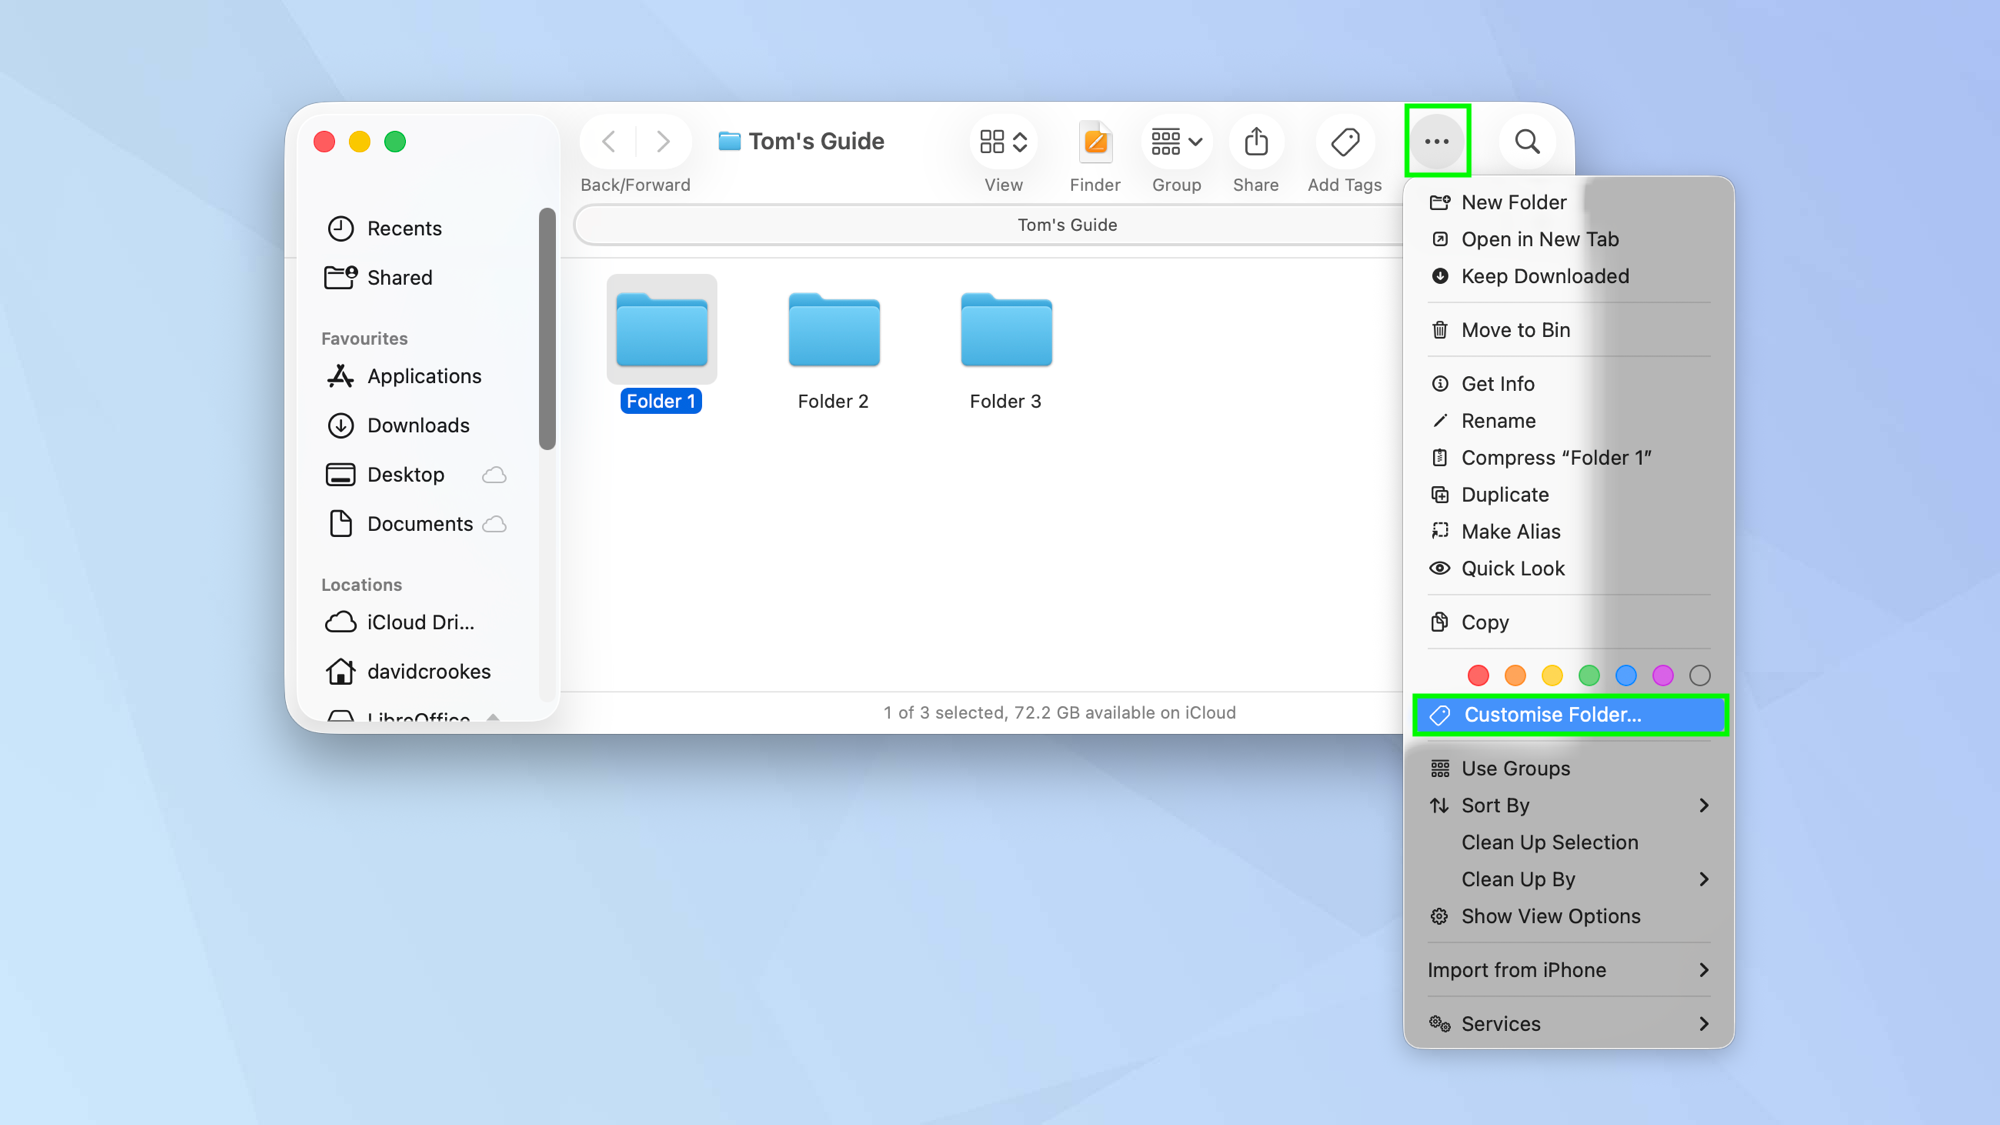The image size is (2000, 1125).
Task: Open the Search icon
Action: tap(1527, 141)
